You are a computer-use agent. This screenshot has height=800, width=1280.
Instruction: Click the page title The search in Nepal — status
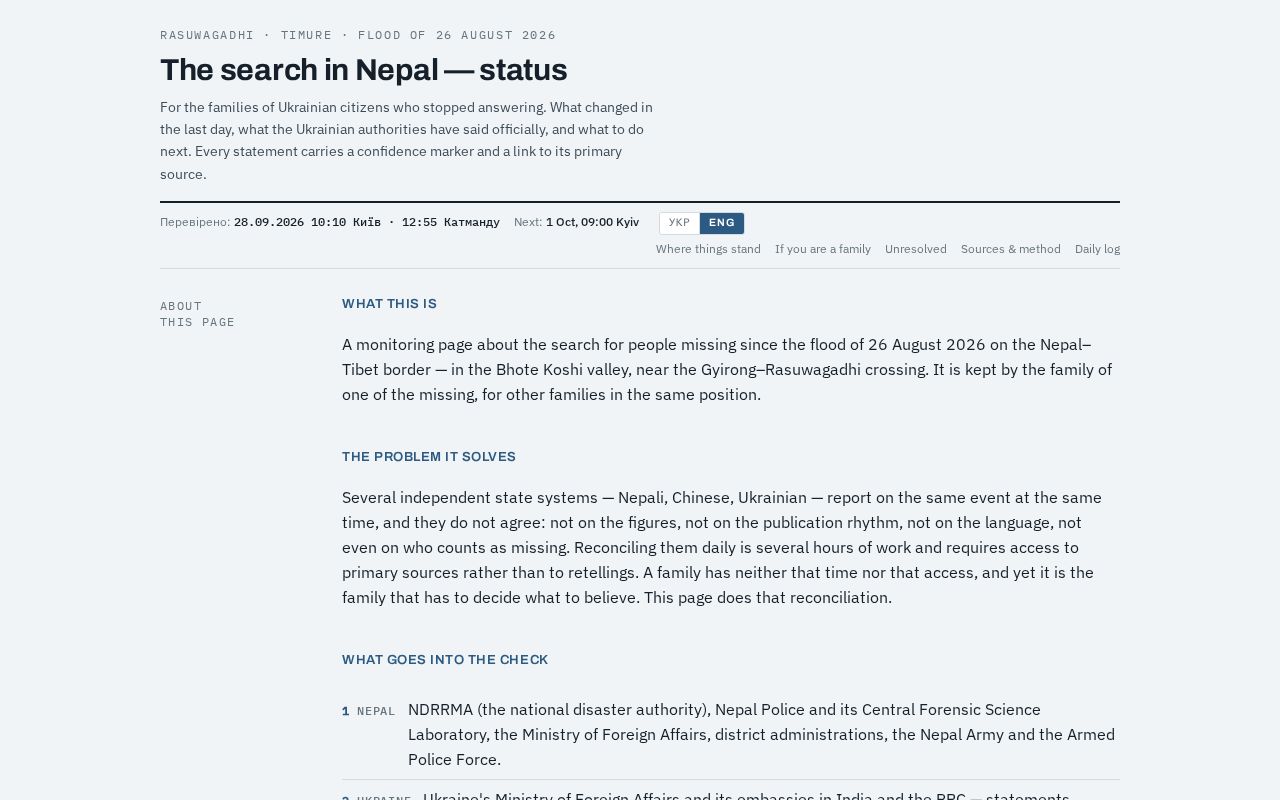[x=363, y=70]
